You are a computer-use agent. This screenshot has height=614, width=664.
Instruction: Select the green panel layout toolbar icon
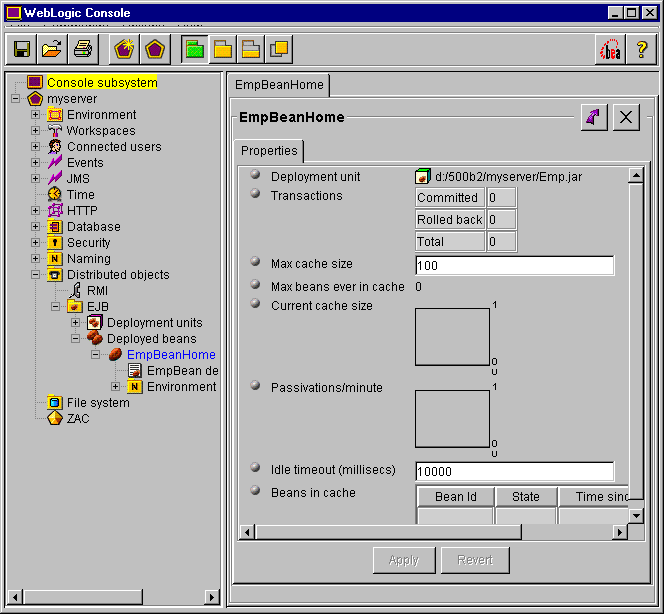click(195, 50)
